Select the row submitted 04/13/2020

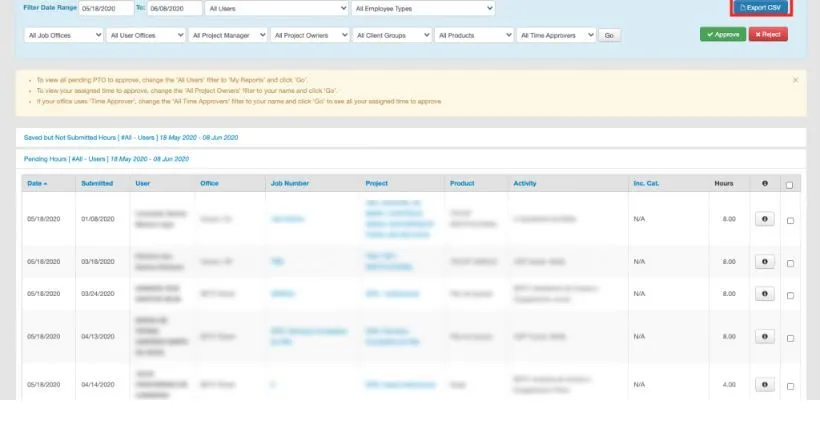click(x=790, y=338)
